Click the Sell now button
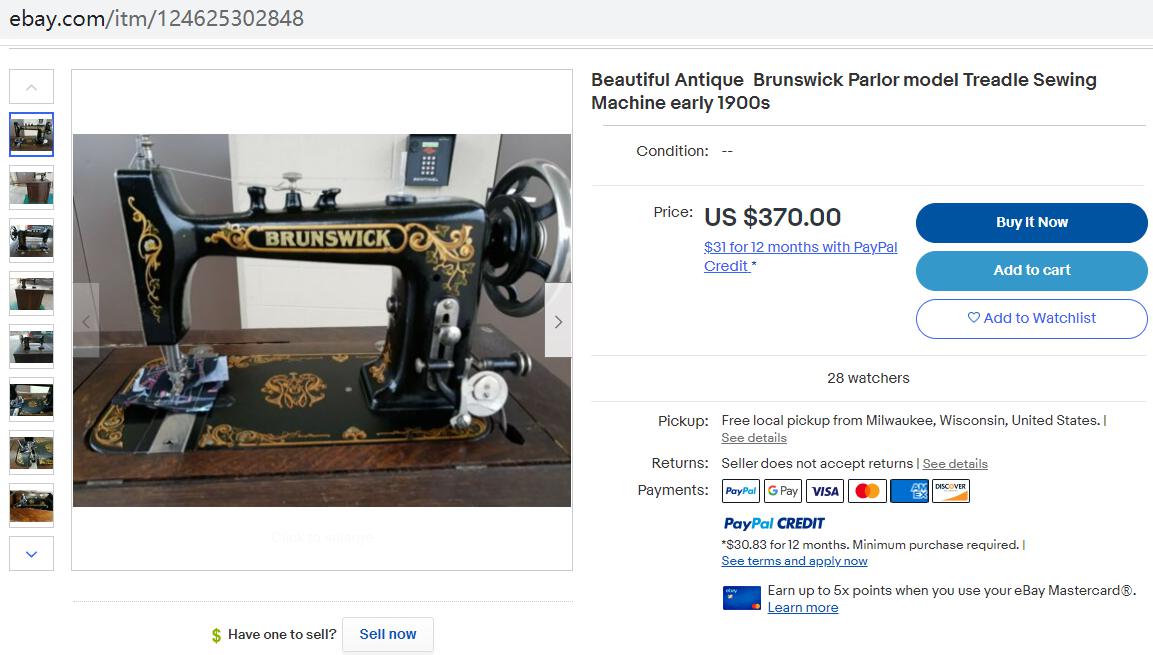1153x655 pixels. point(388,634)
